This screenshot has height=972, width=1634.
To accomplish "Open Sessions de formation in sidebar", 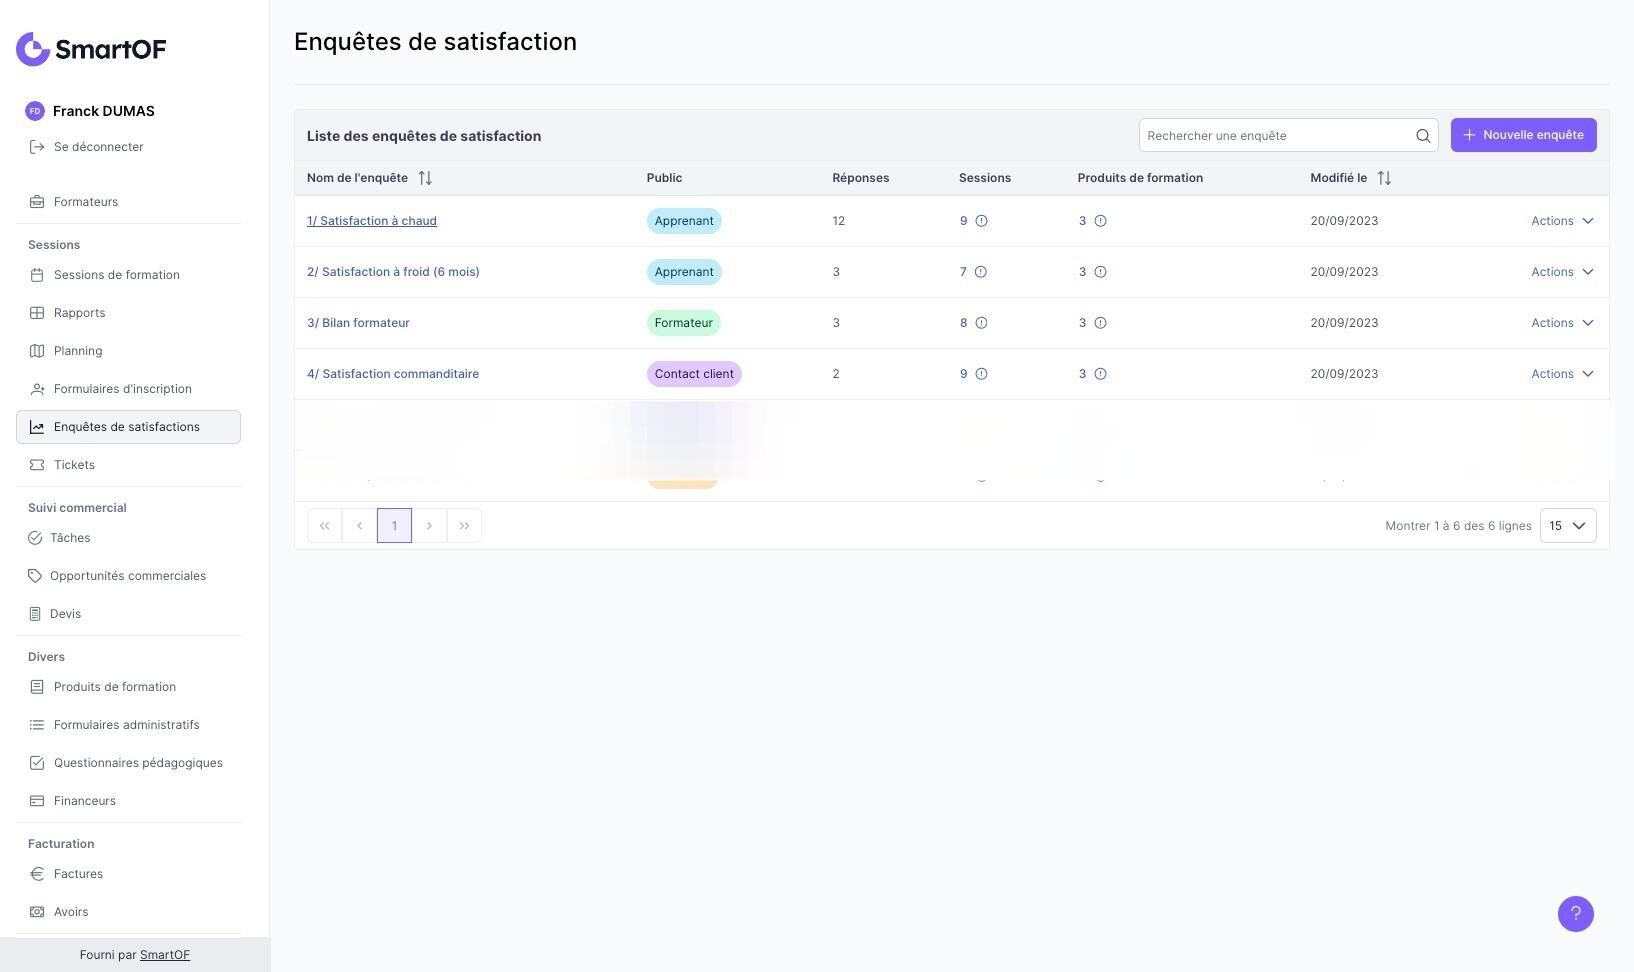I will click(116, 275).
